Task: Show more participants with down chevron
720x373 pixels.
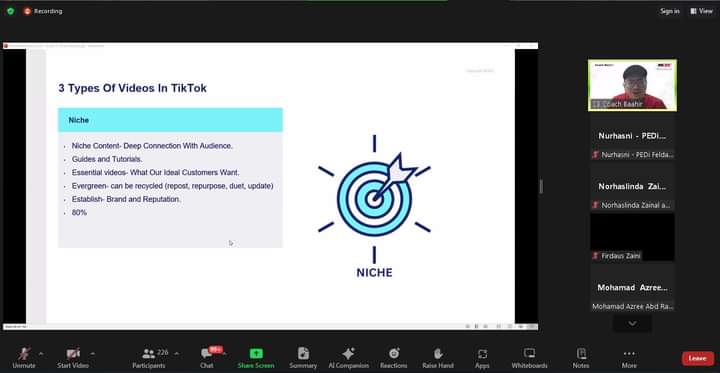Action: 632,323
